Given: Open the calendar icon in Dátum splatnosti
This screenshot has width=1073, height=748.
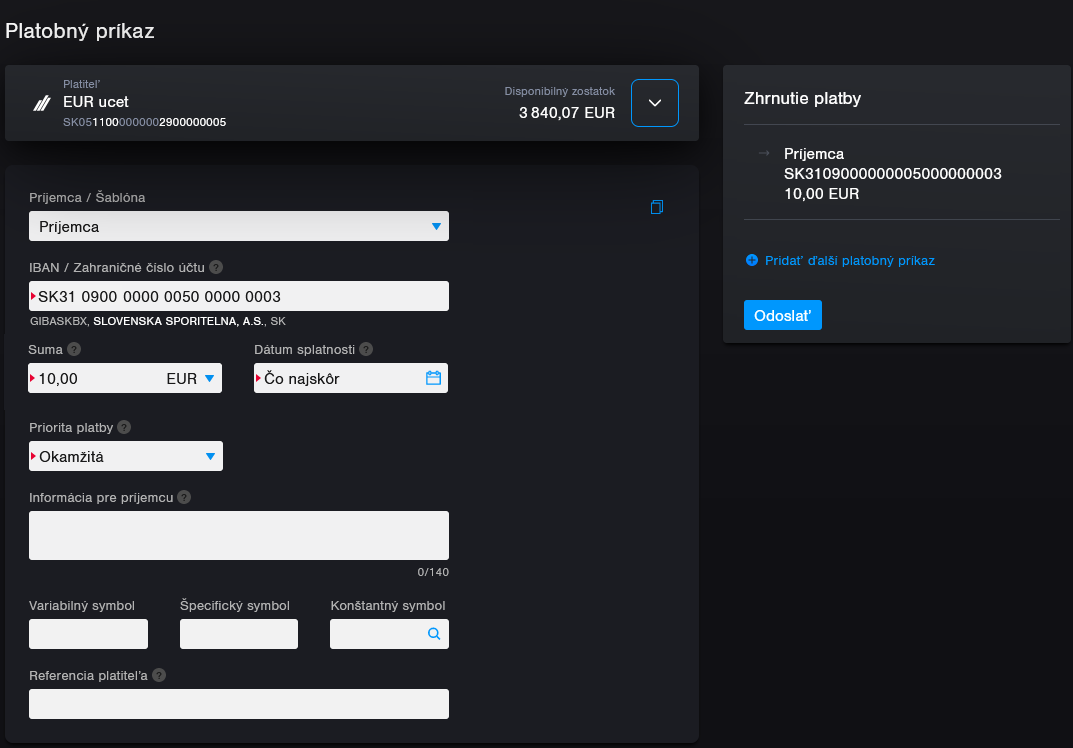Looking at the screenshot, I should pyautogui.click(x=433, y=378).
